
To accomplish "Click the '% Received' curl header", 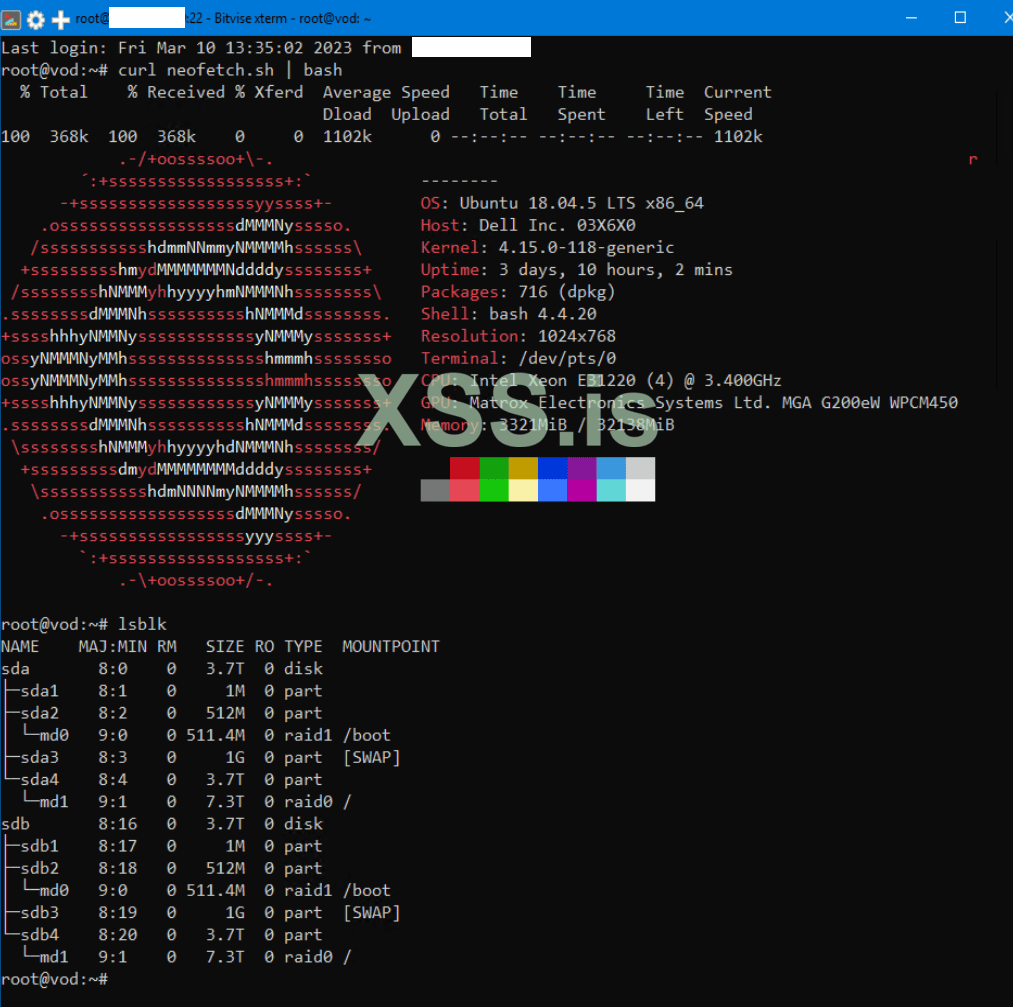I will click(x=176, y=92).
